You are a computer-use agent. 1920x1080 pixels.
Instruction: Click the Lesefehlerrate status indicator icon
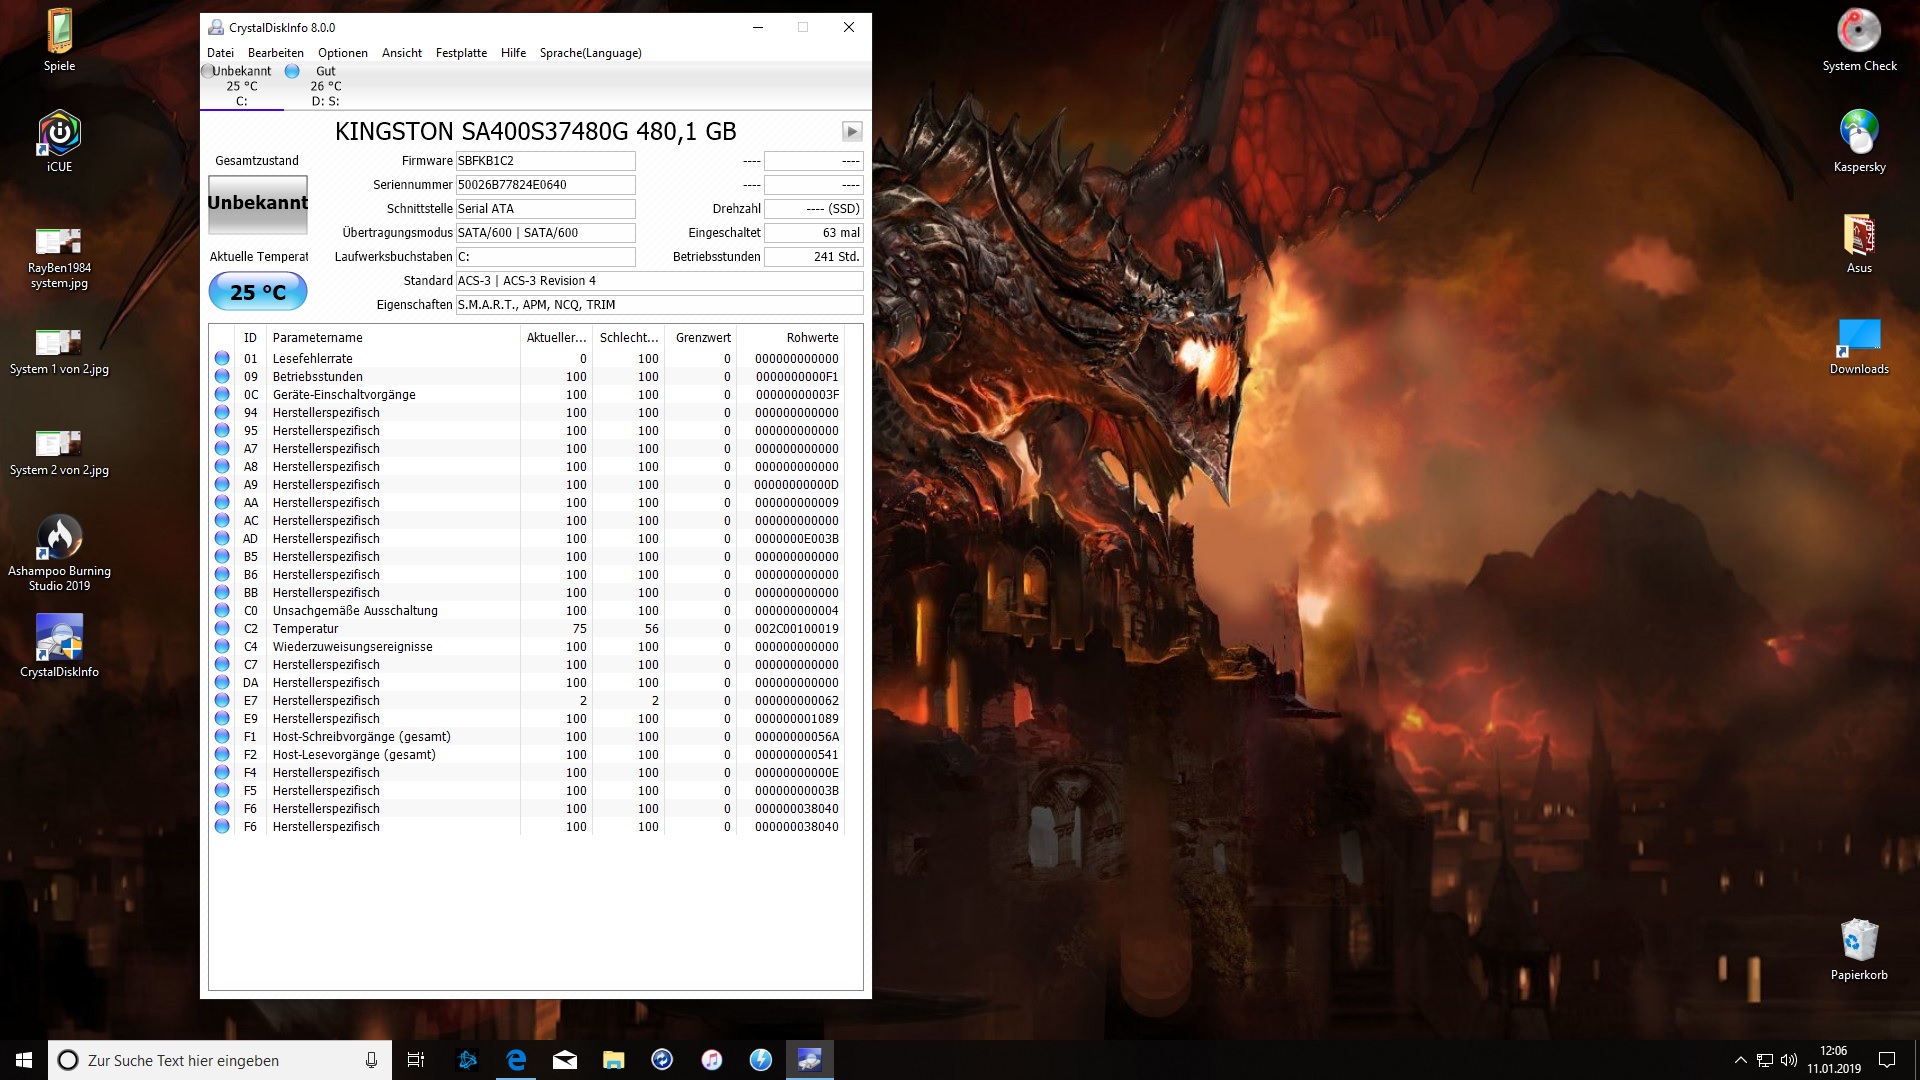click(222, 359)
